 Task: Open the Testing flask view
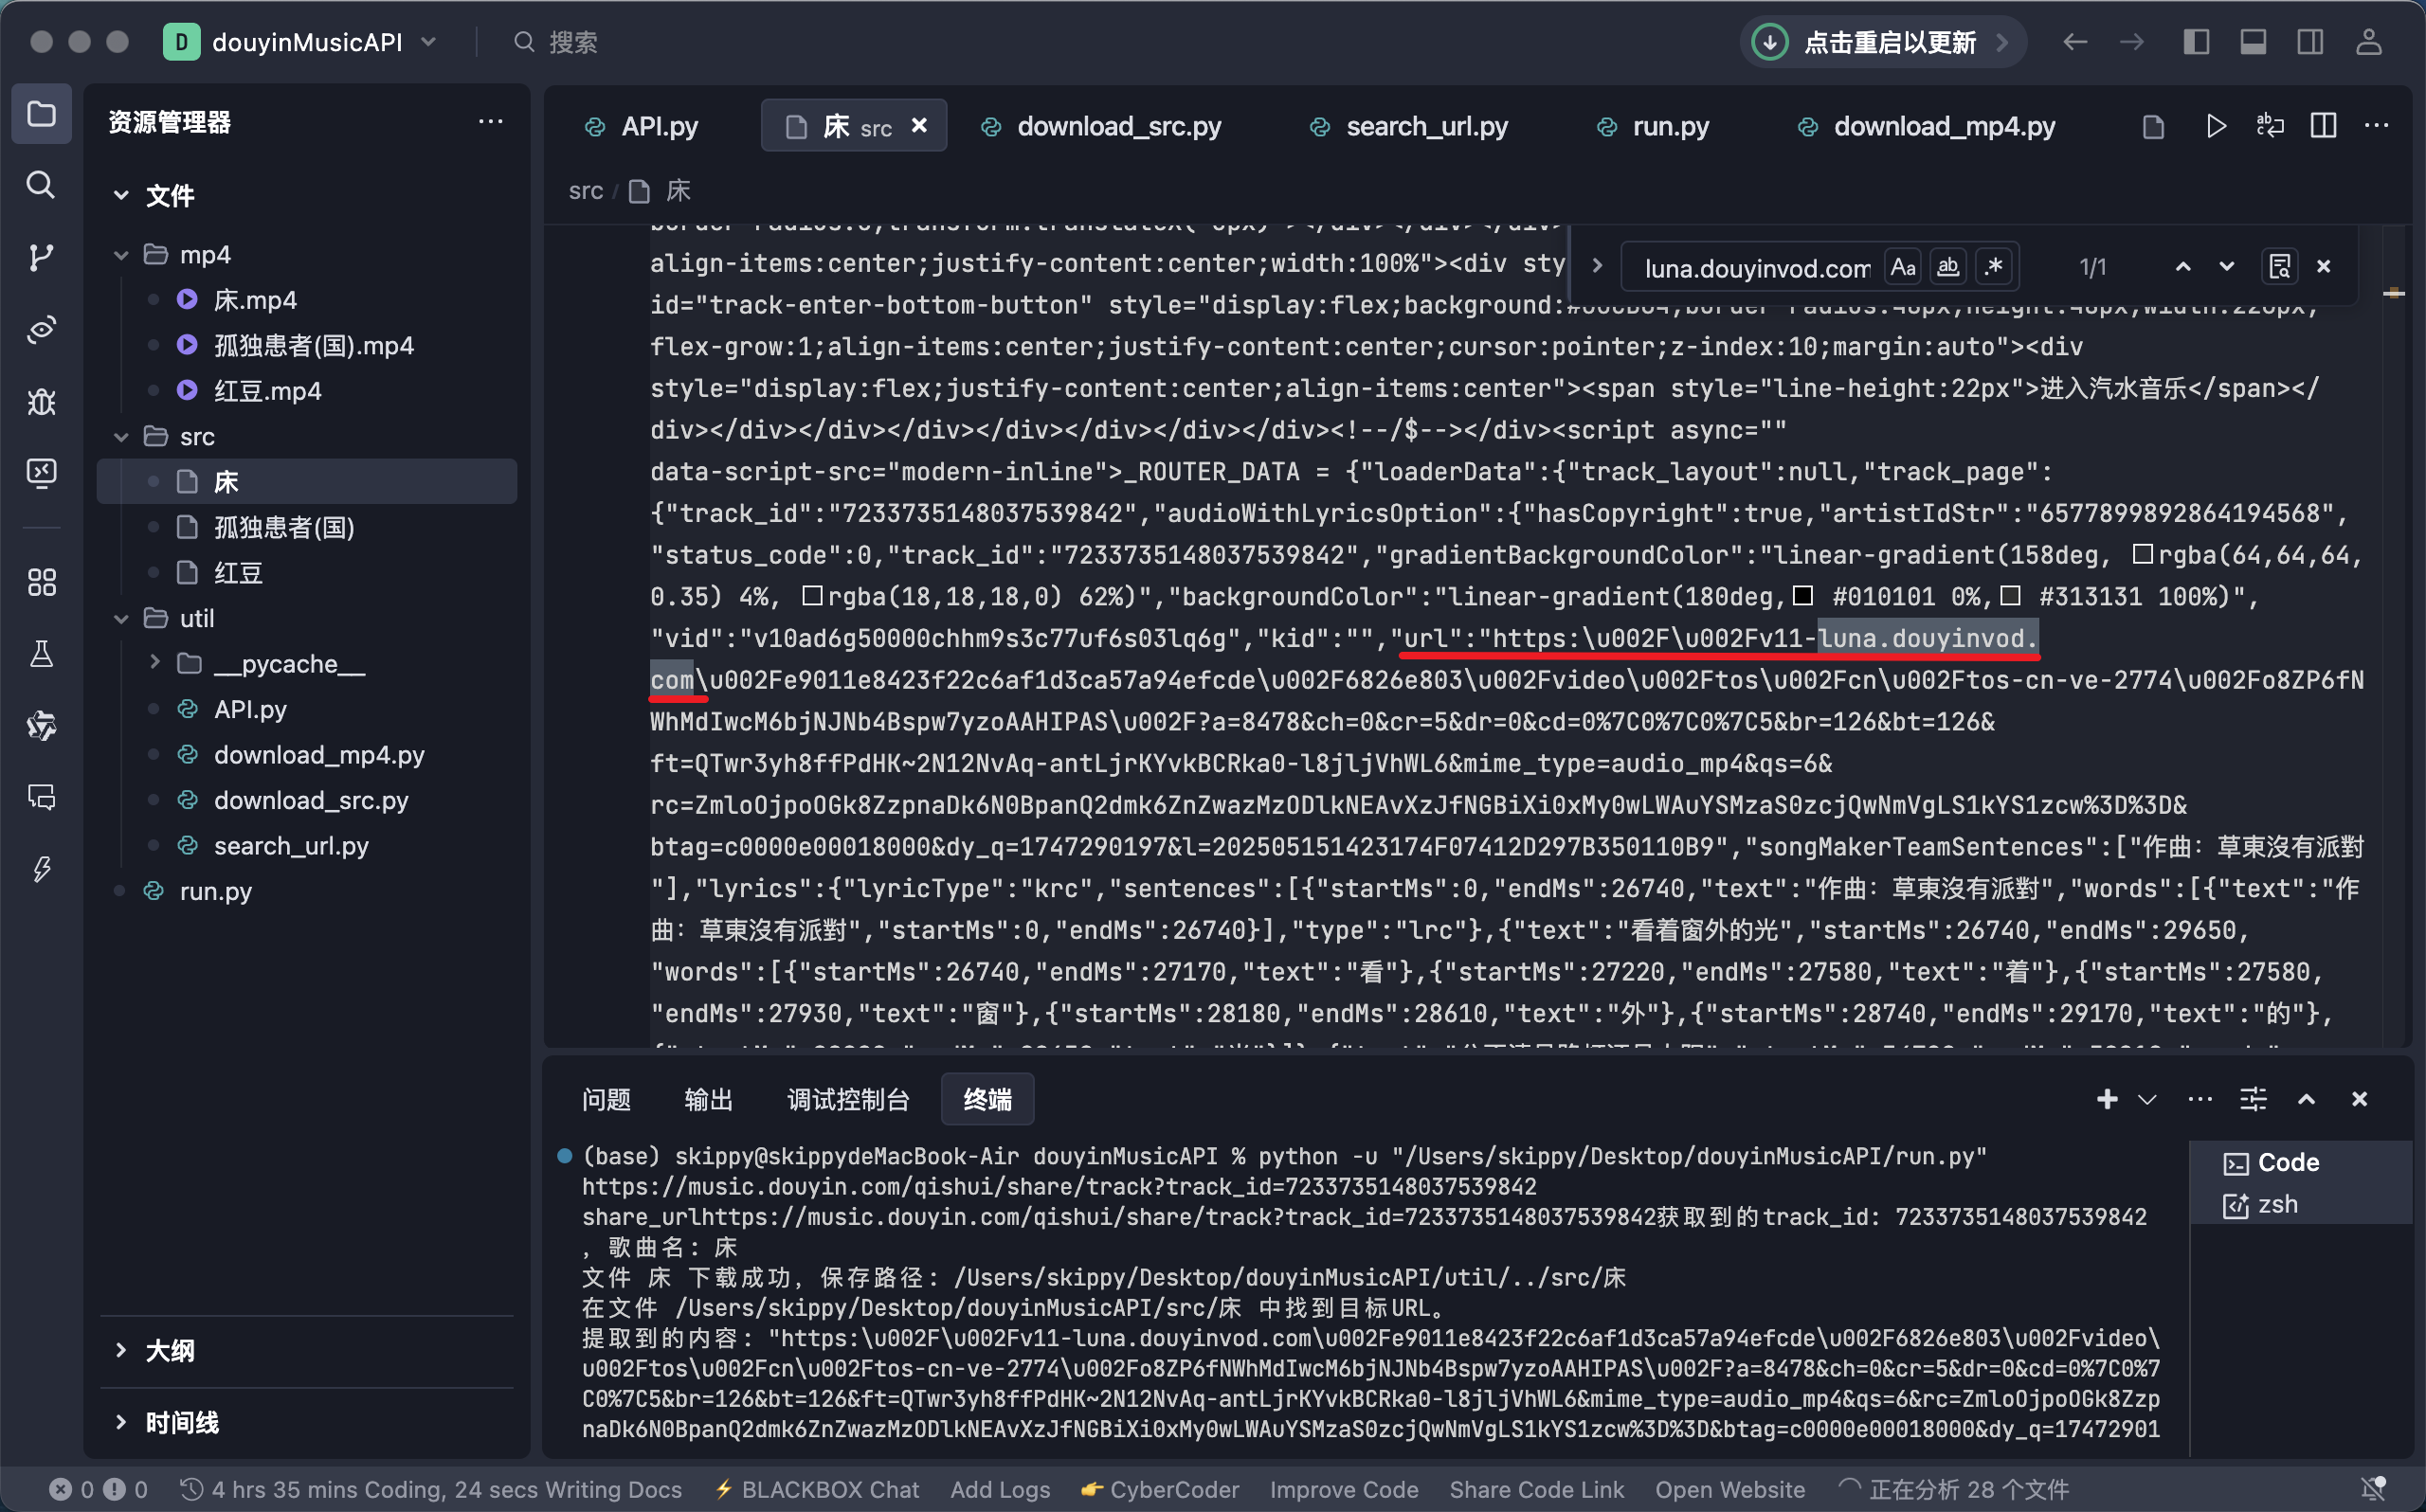click(x=41, y=654)
